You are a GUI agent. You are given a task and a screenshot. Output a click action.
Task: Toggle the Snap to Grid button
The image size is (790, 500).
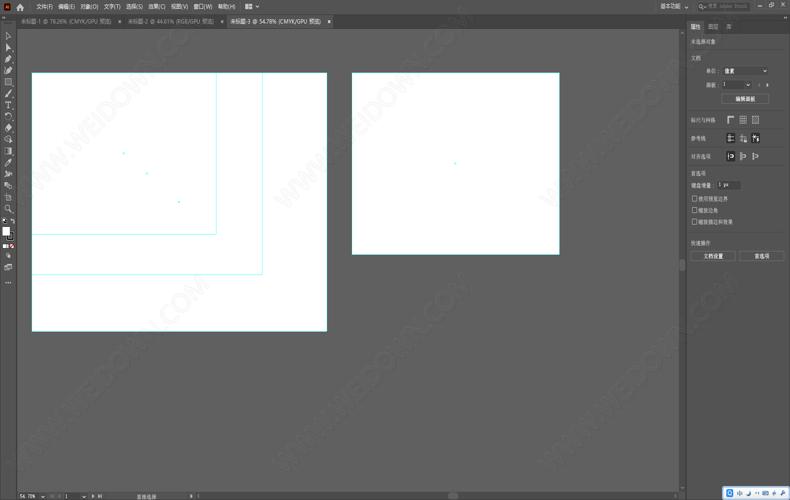(755, 156)
